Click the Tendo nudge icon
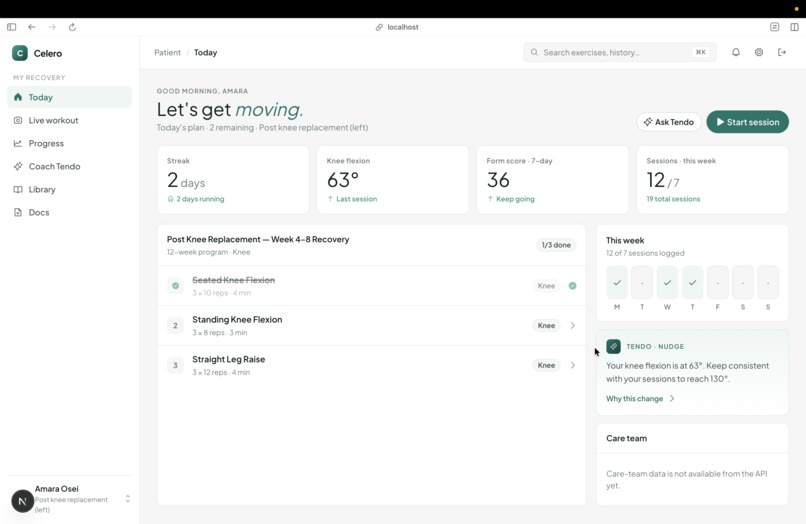Screen dimensions: 806x524 click(x=613, y=346)
